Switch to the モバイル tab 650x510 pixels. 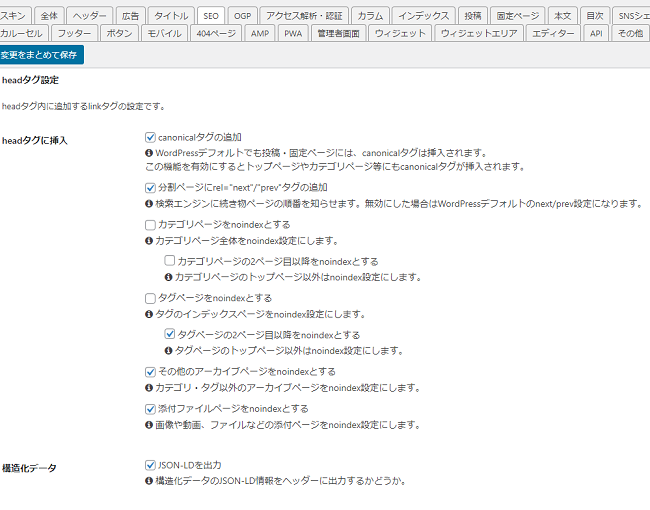coord(164,33)
